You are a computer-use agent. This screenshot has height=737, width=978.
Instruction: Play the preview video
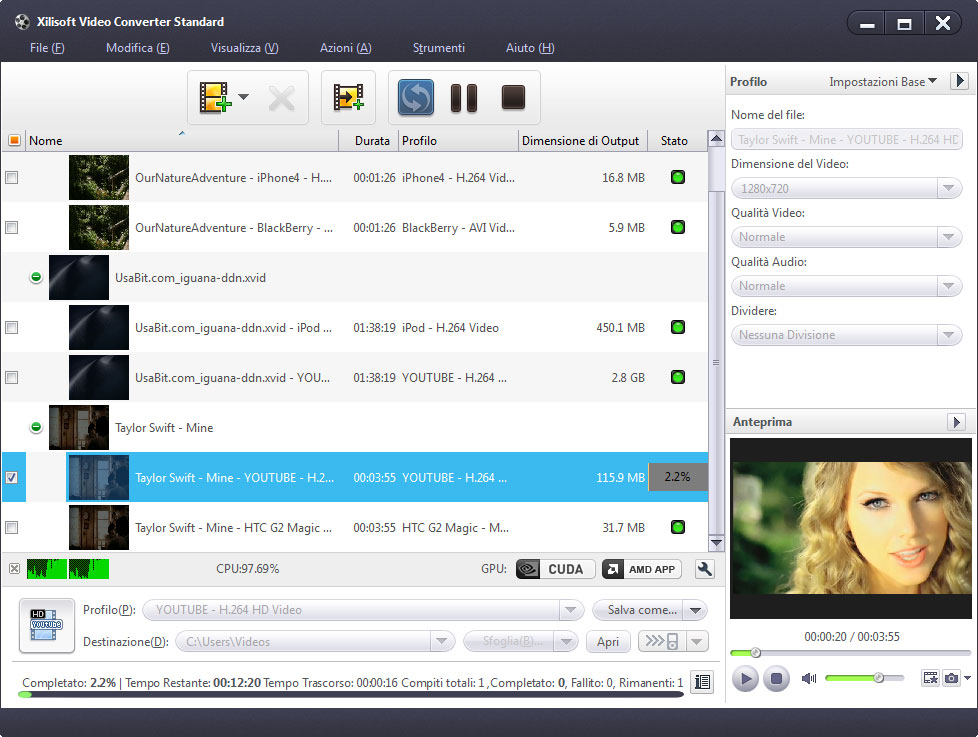pyautogui.click(x=745, y=678)
